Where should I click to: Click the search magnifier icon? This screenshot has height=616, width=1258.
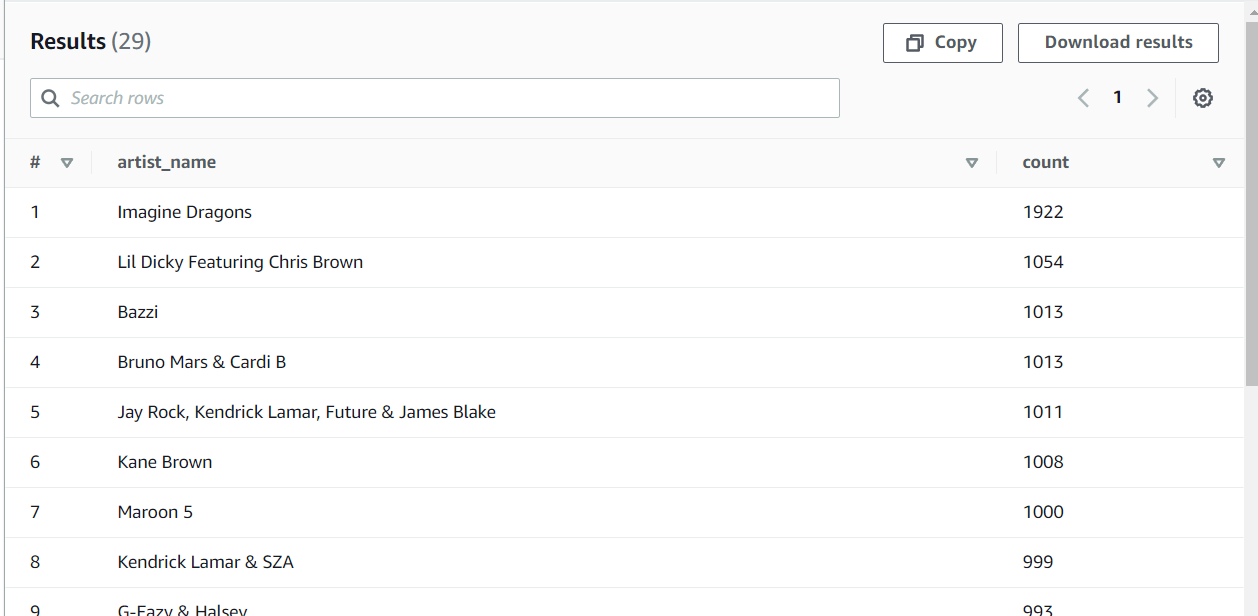[x=51, y=98]
